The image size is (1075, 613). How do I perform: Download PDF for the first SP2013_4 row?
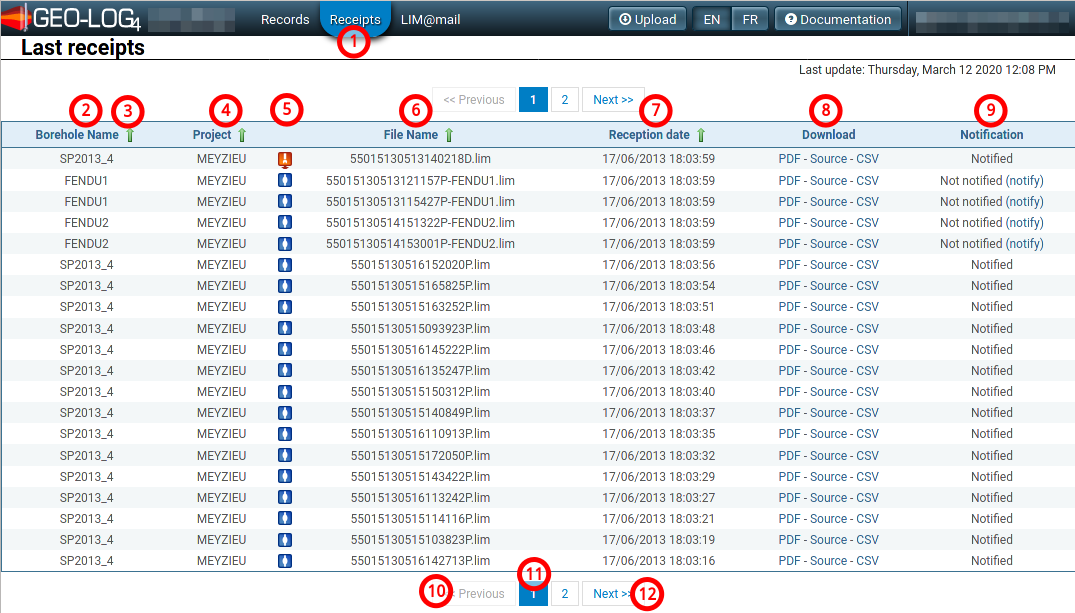click(x=789, y=159)
